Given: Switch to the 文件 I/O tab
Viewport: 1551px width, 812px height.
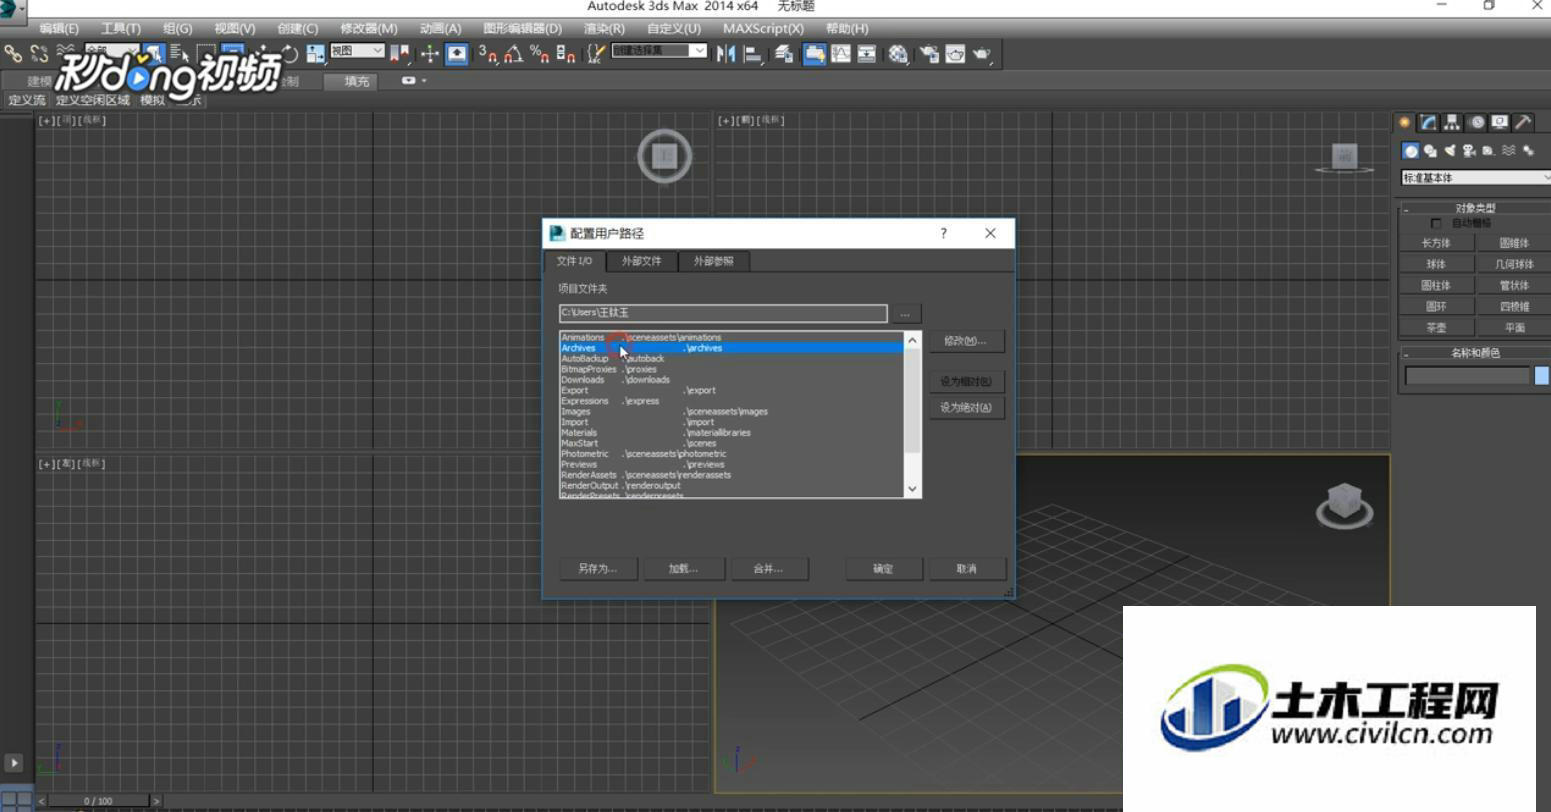Looking at the screenshot, I should pos(574,261).
